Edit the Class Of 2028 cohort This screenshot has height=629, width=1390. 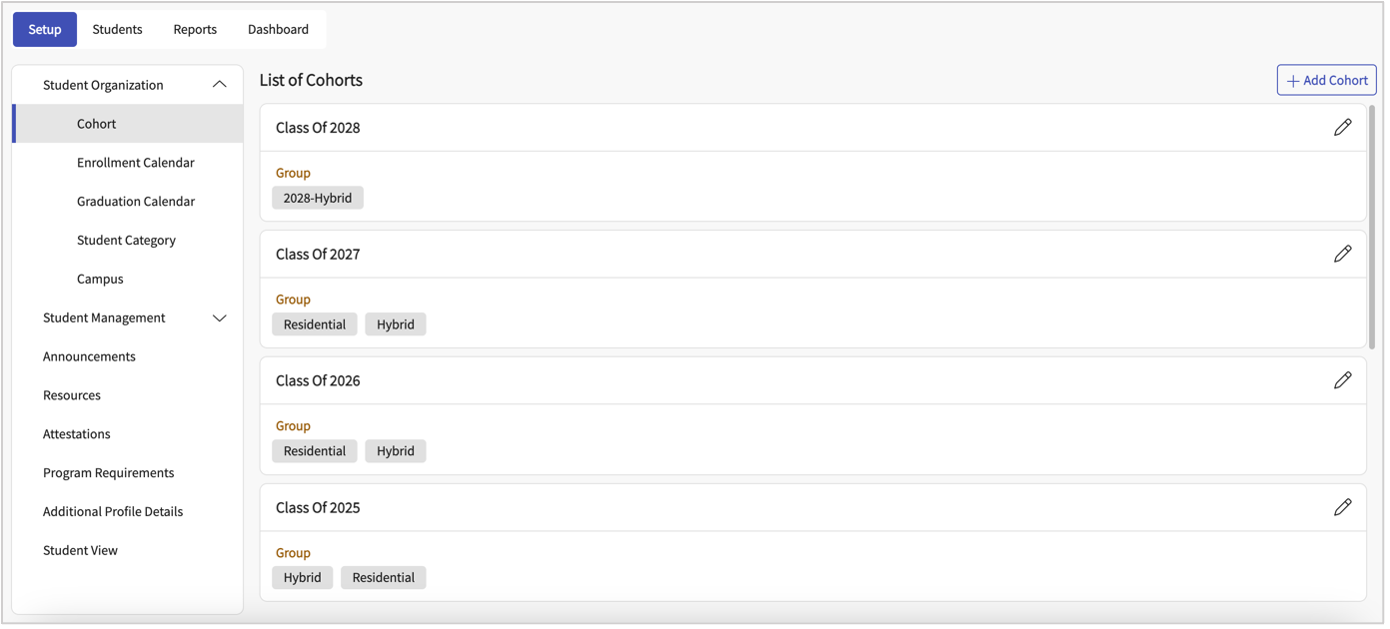(x=1342, y=127)
